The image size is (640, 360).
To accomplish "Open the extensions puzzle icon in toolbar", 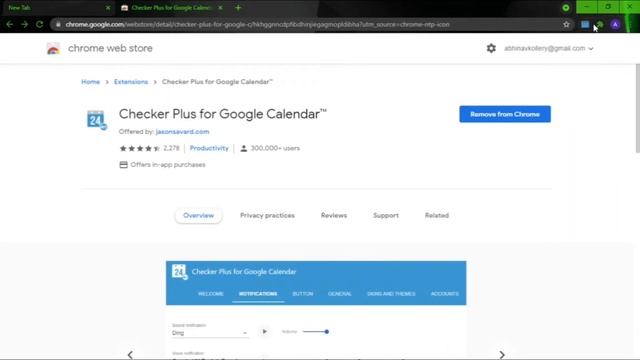I will pos(600,24).
